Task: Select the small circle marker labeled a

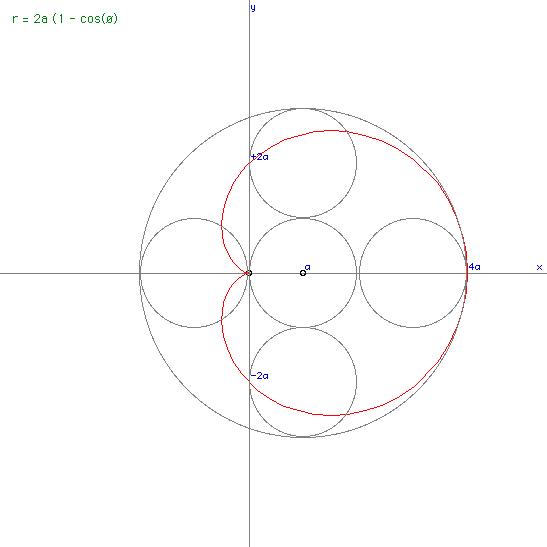Action: click(303, 273)
